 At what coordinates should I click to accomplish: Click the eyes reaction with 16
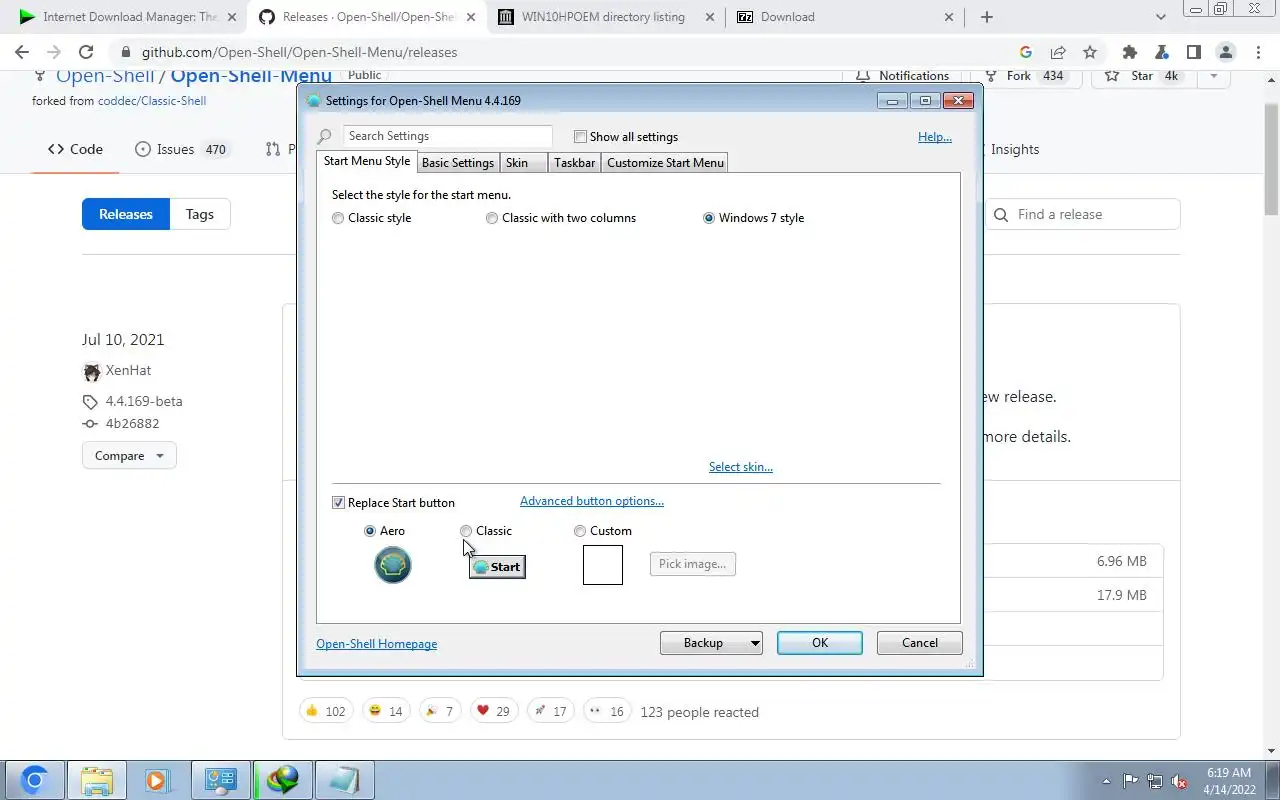pyautogui.click(x=607, y=711)
